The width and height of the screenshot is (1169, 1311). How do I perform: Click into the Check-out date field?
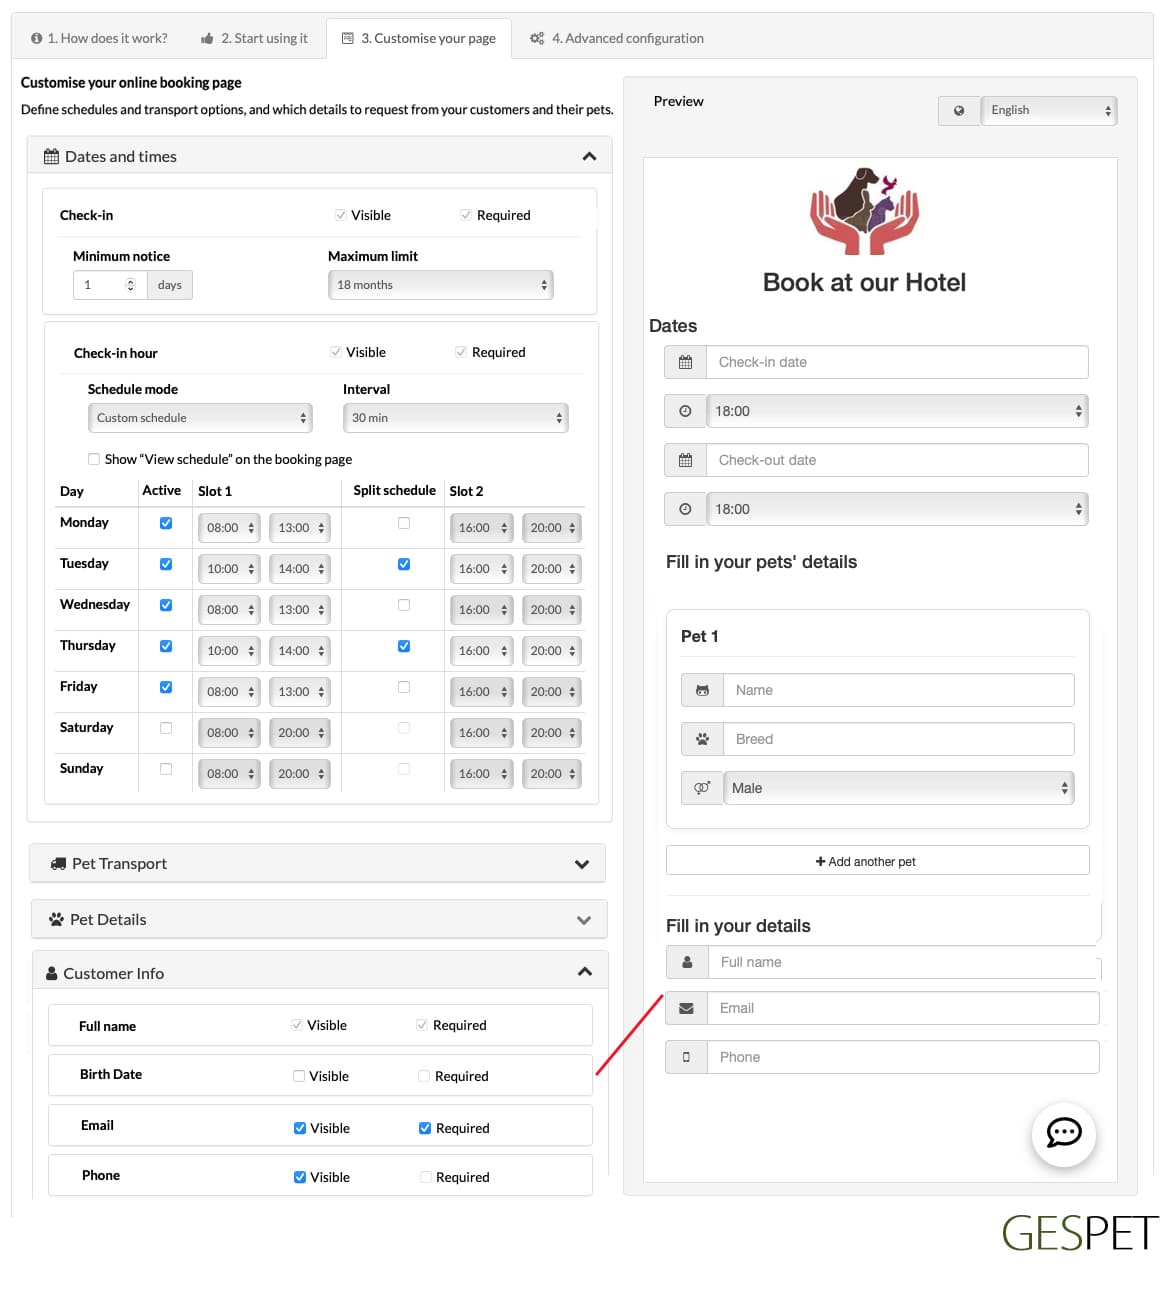pos(897,460)
